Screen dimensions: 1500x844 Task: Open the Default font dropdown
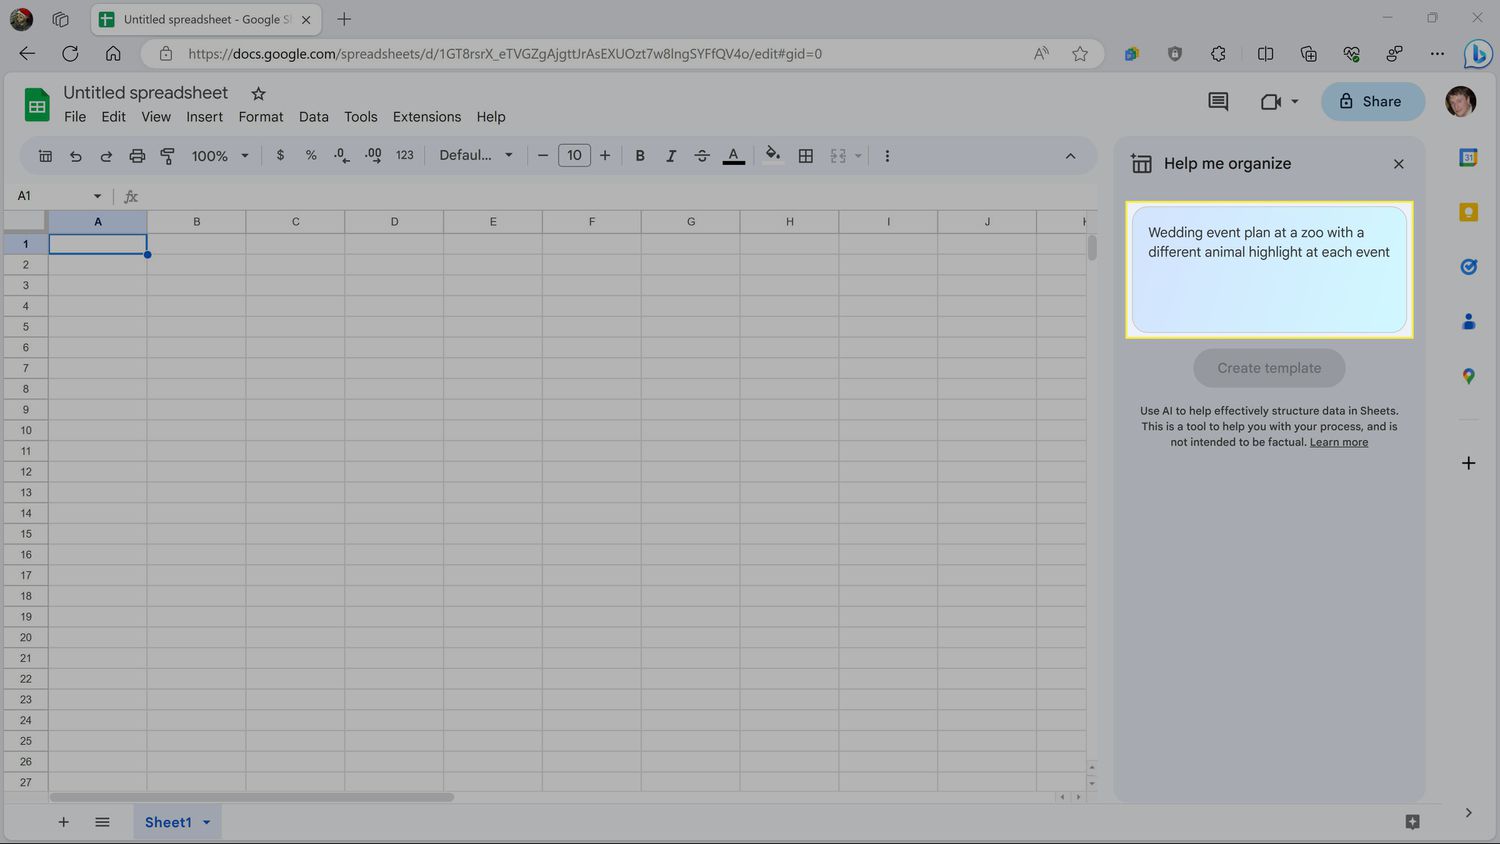(x=476, y=156)
